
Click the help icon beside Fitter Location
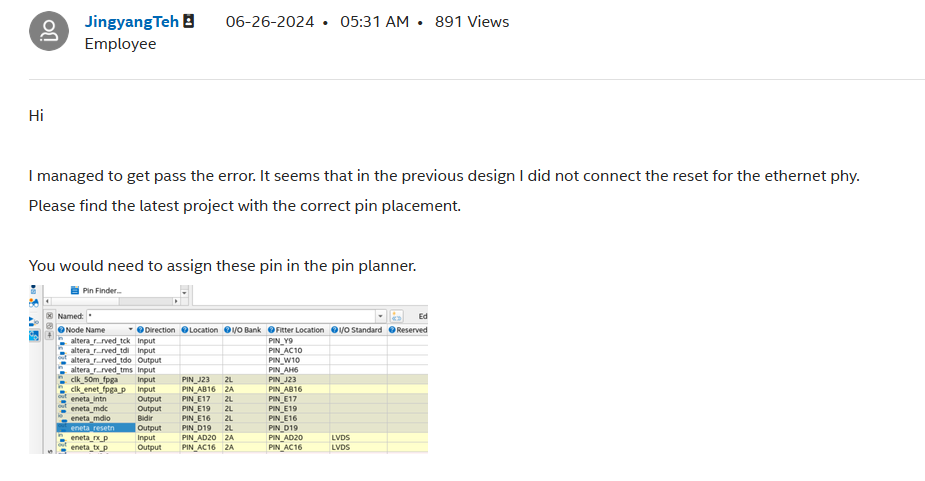click(x=271, y=330)
